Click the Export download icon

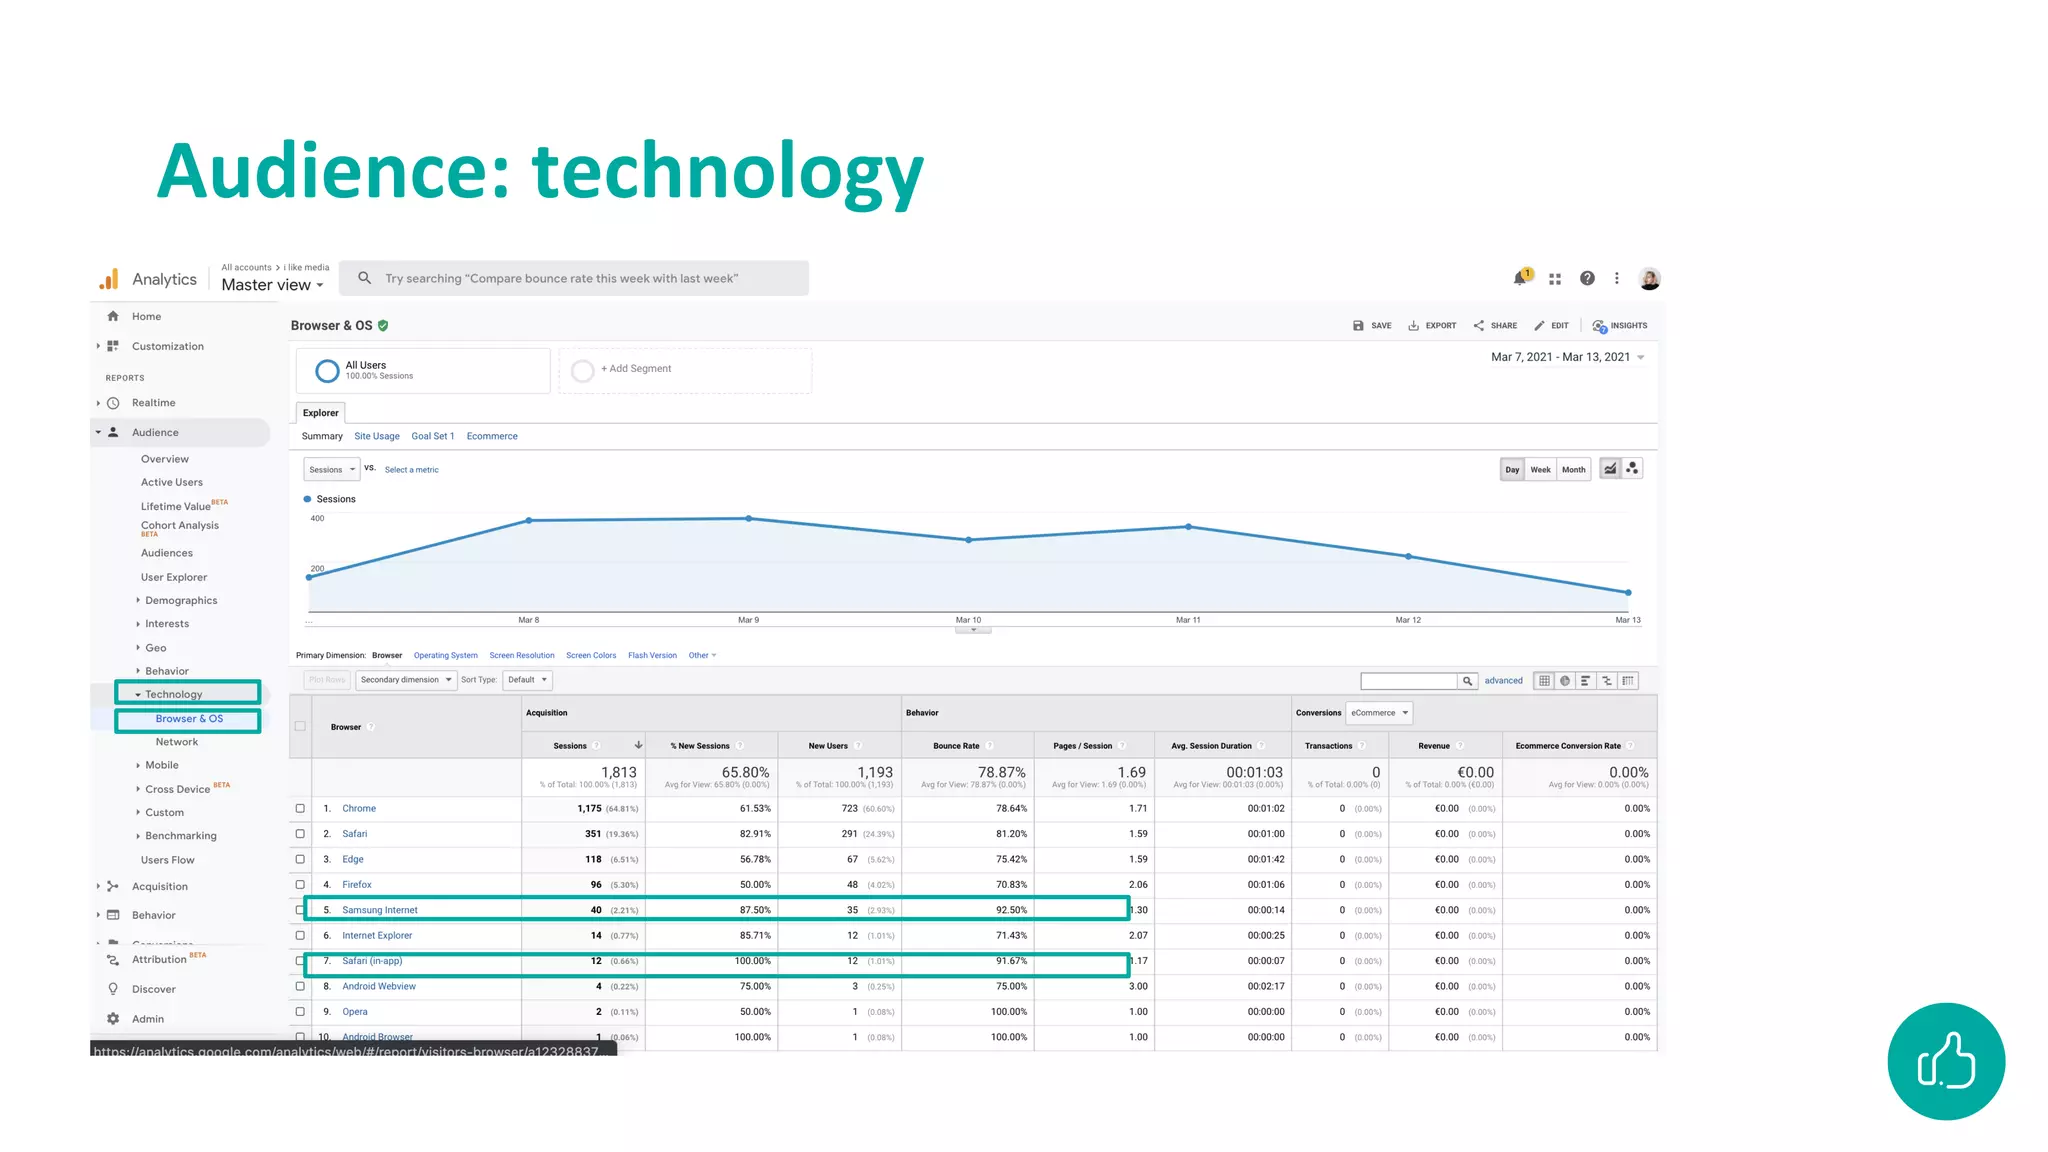tap(1413, 325)
